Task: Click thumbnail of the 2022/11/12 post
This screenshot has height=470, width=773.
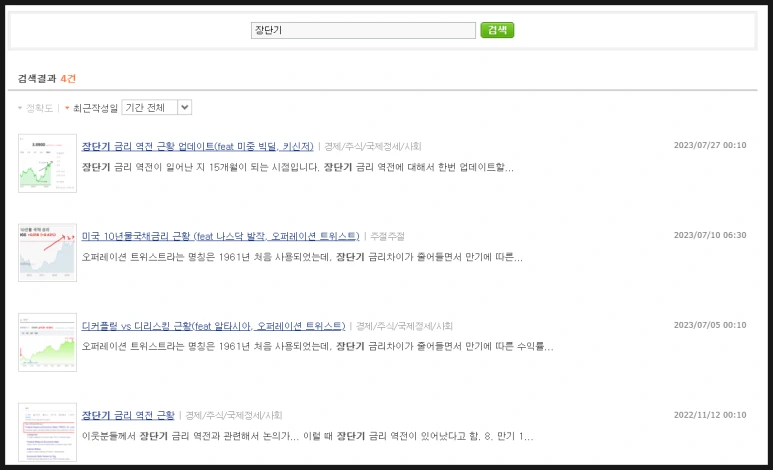Action: [47, 433]
